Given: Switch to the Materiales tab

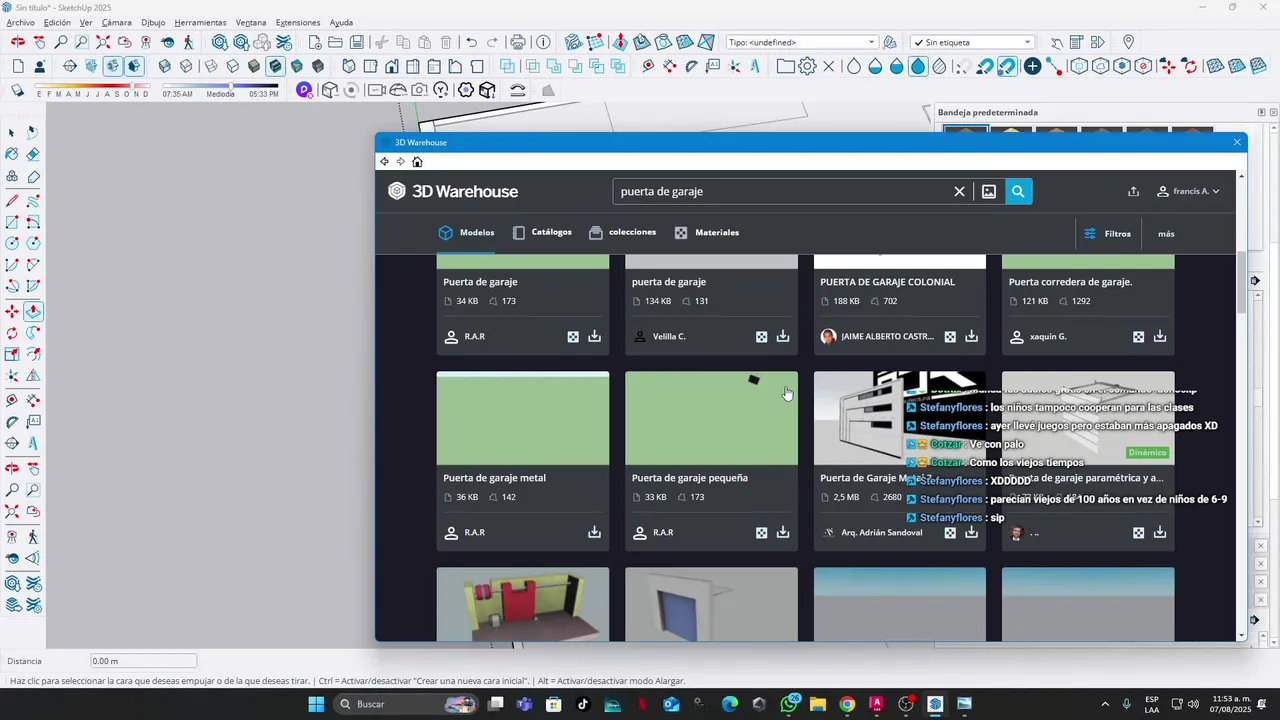Looking at the screenshot, I should [x=707, y=232].
